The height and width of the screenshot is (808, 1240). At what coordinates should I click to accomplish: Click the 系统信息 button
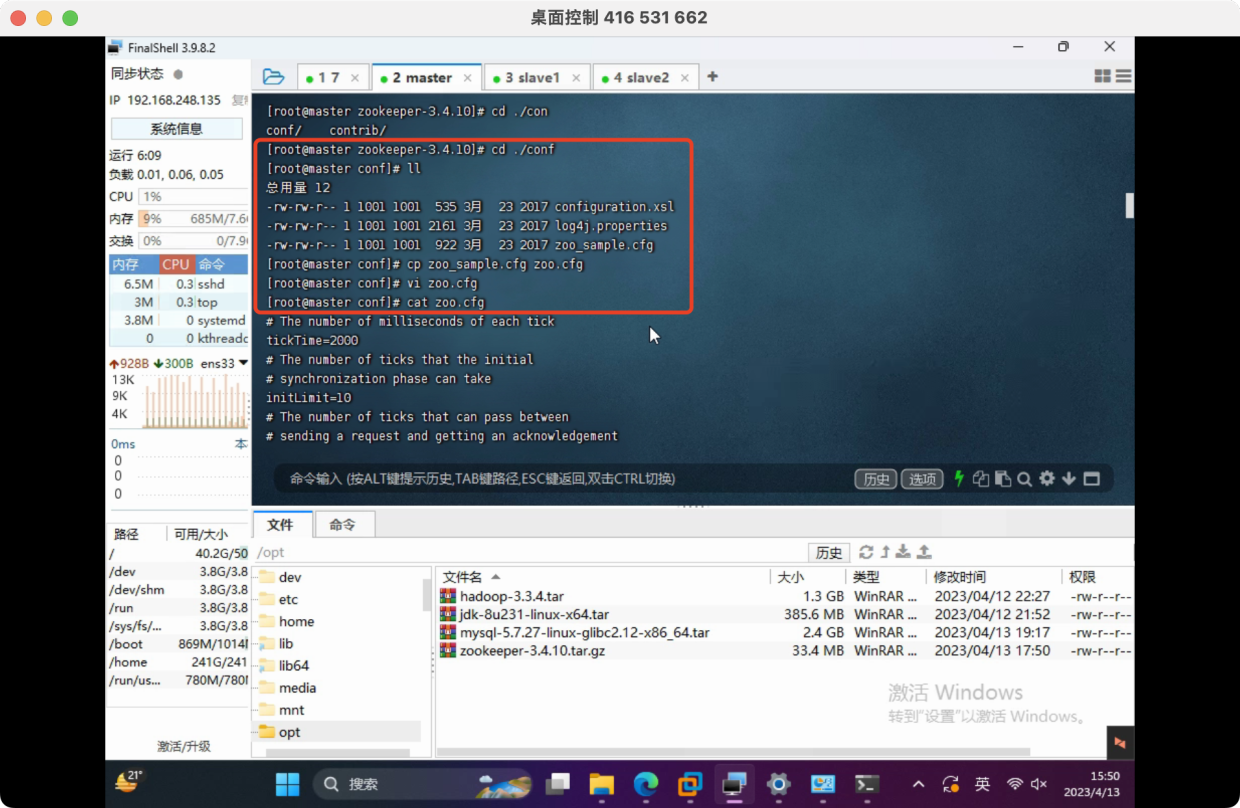point(176,128)
